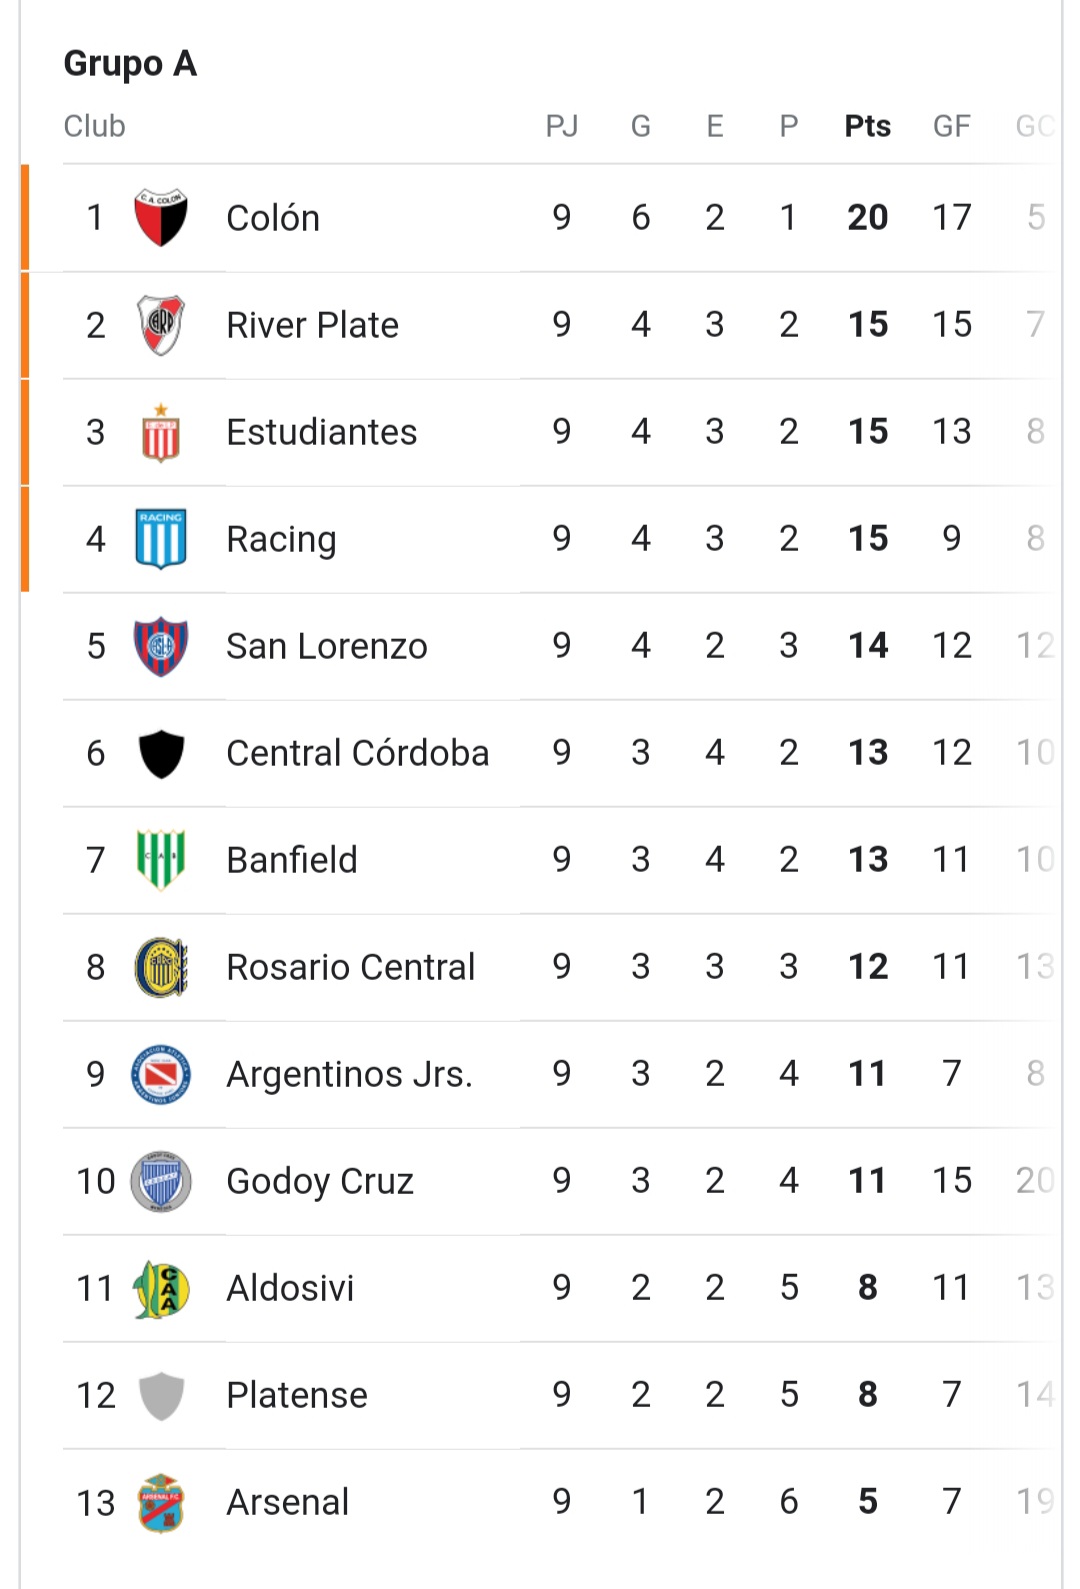Select the PJ column header

[562, 126]
